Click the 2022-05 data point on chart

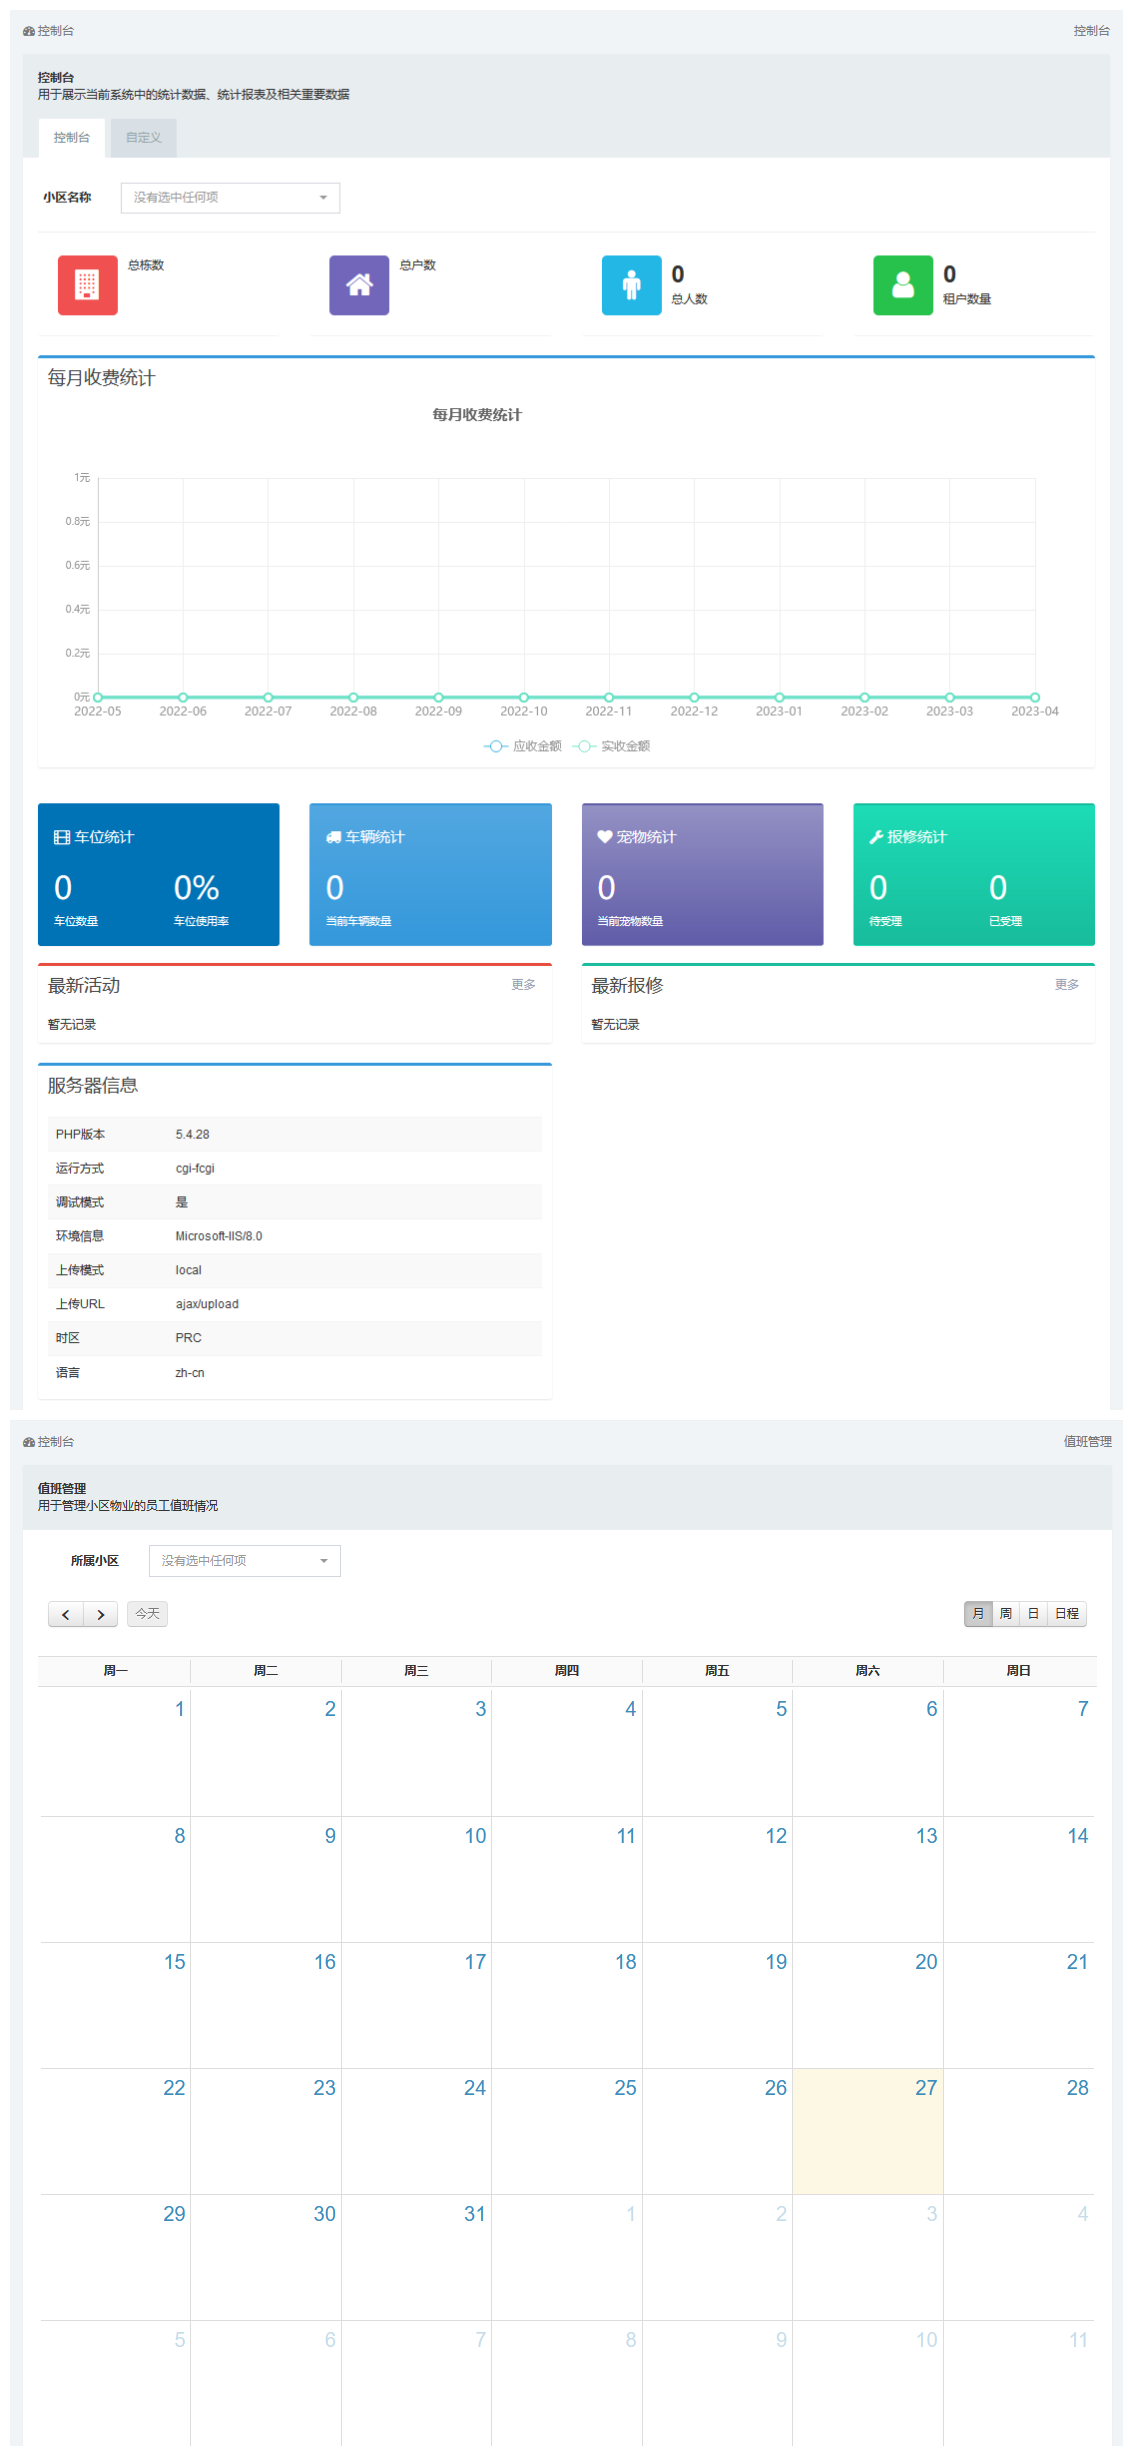pos(98,697)
